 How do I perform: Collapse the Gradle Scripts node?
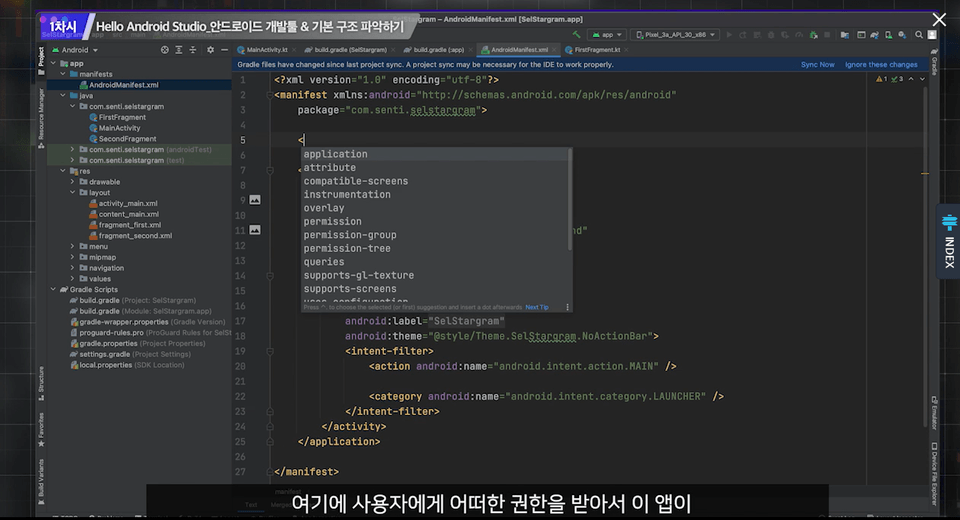[53, 289]
